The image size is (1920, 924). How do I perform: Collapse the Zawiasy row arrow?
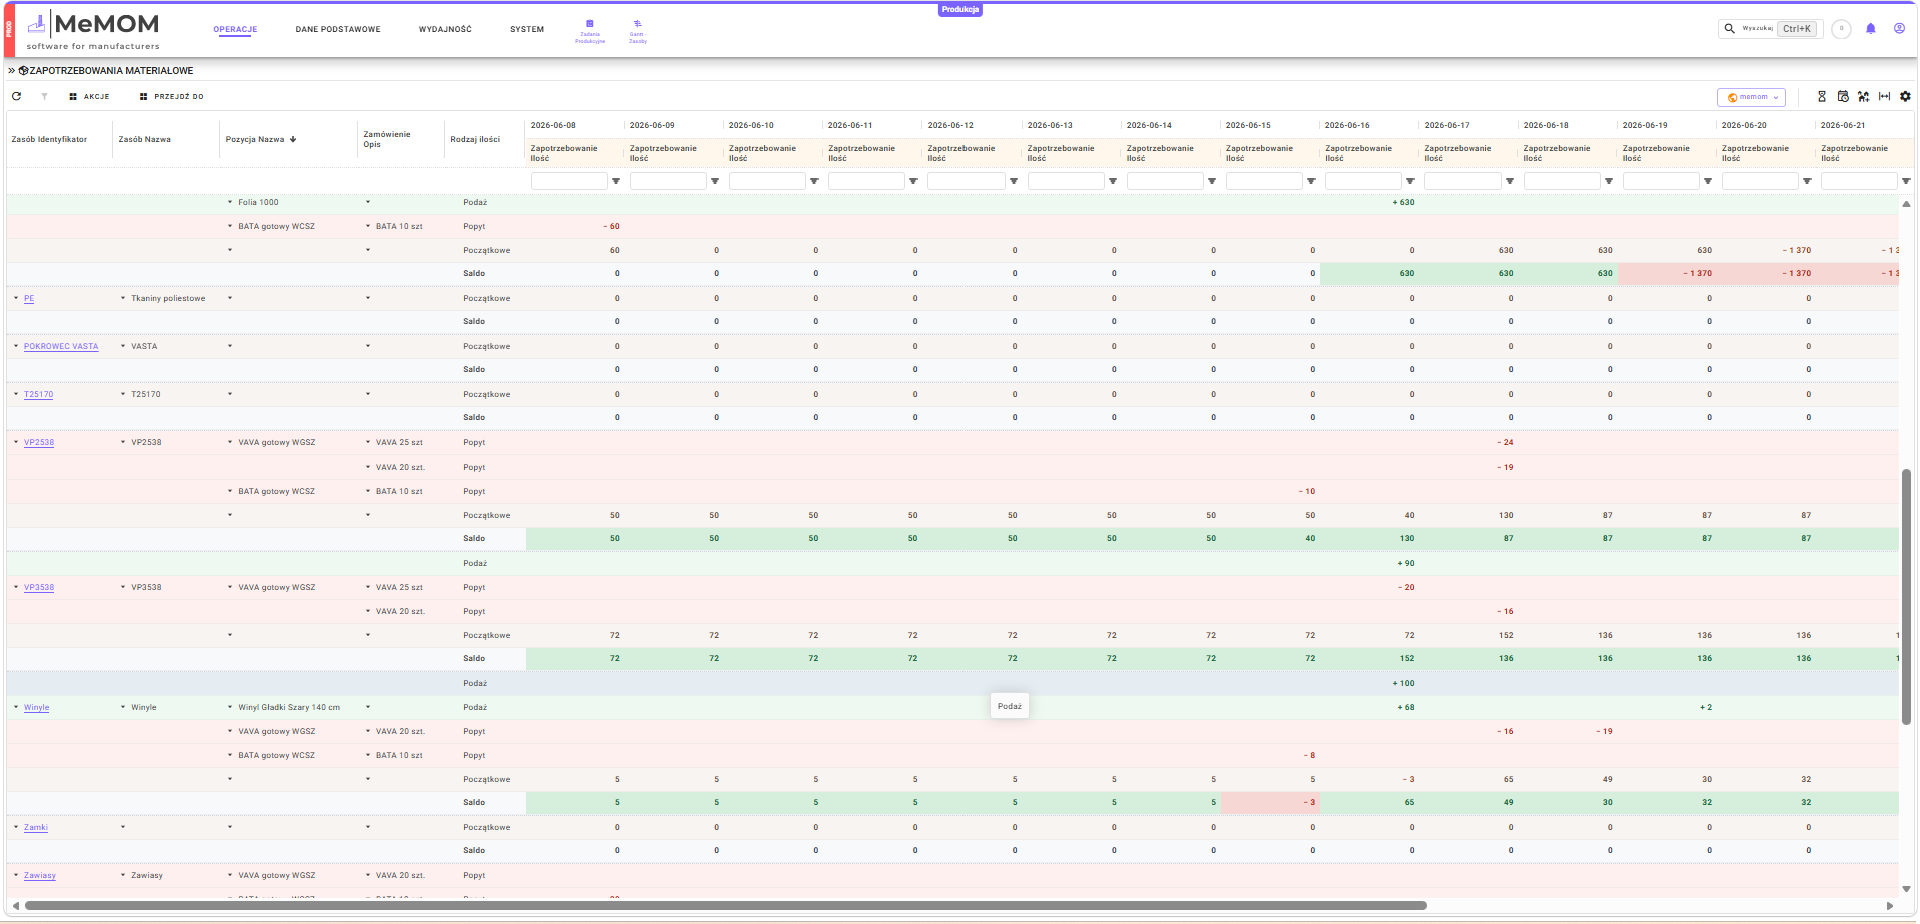[x=16, y=875]
